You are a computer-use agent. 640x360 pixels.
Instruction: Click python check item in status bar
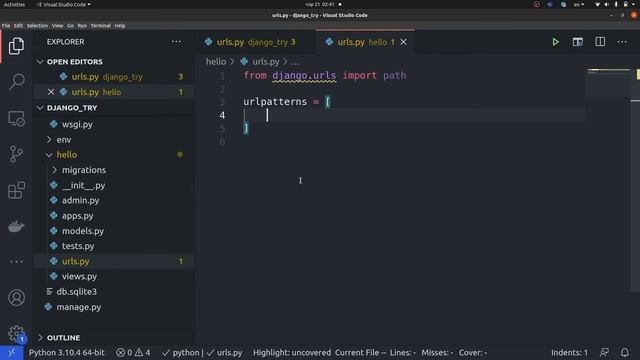coord(181,353)
